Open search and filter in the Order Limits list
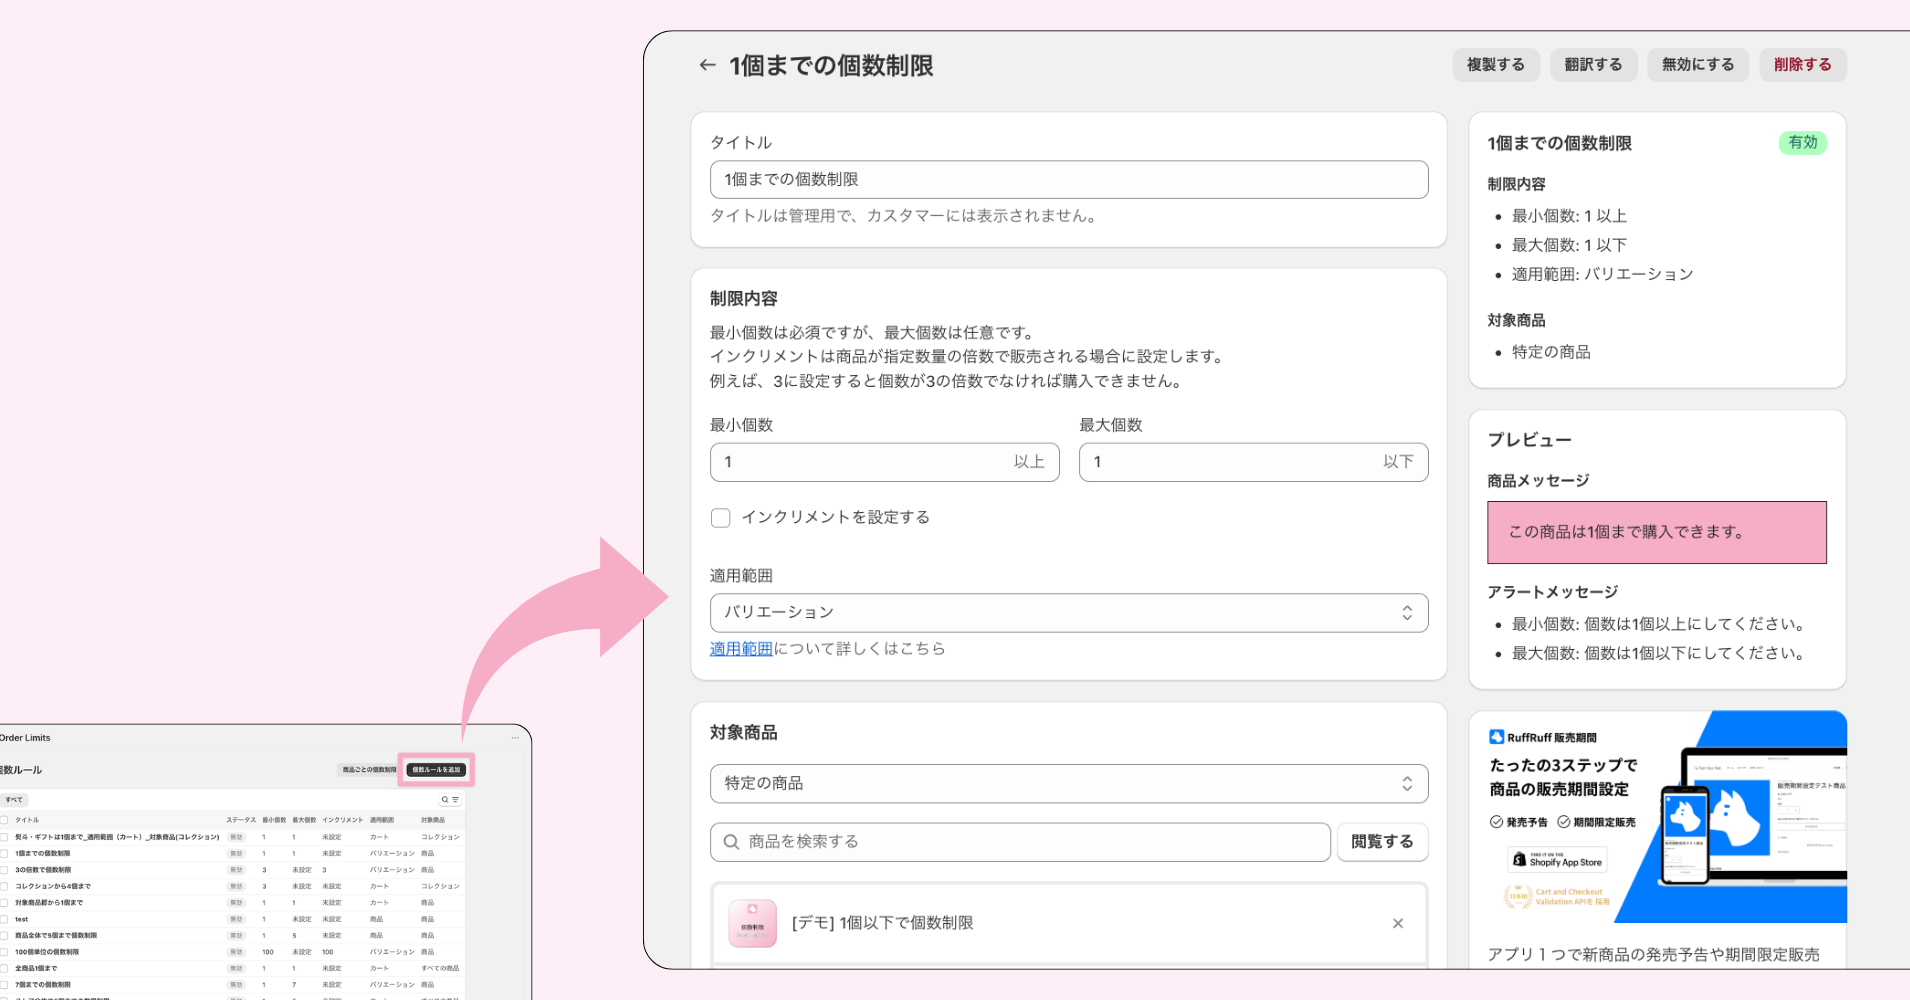Viewport: 1910px width, 1000px height. pyautogui.click(x=450, y=800)
